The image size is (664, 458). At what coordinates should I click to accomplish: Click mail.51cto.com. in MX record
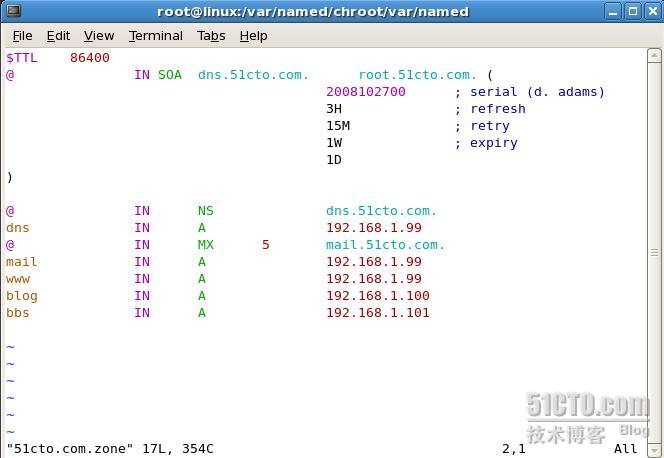385,245
